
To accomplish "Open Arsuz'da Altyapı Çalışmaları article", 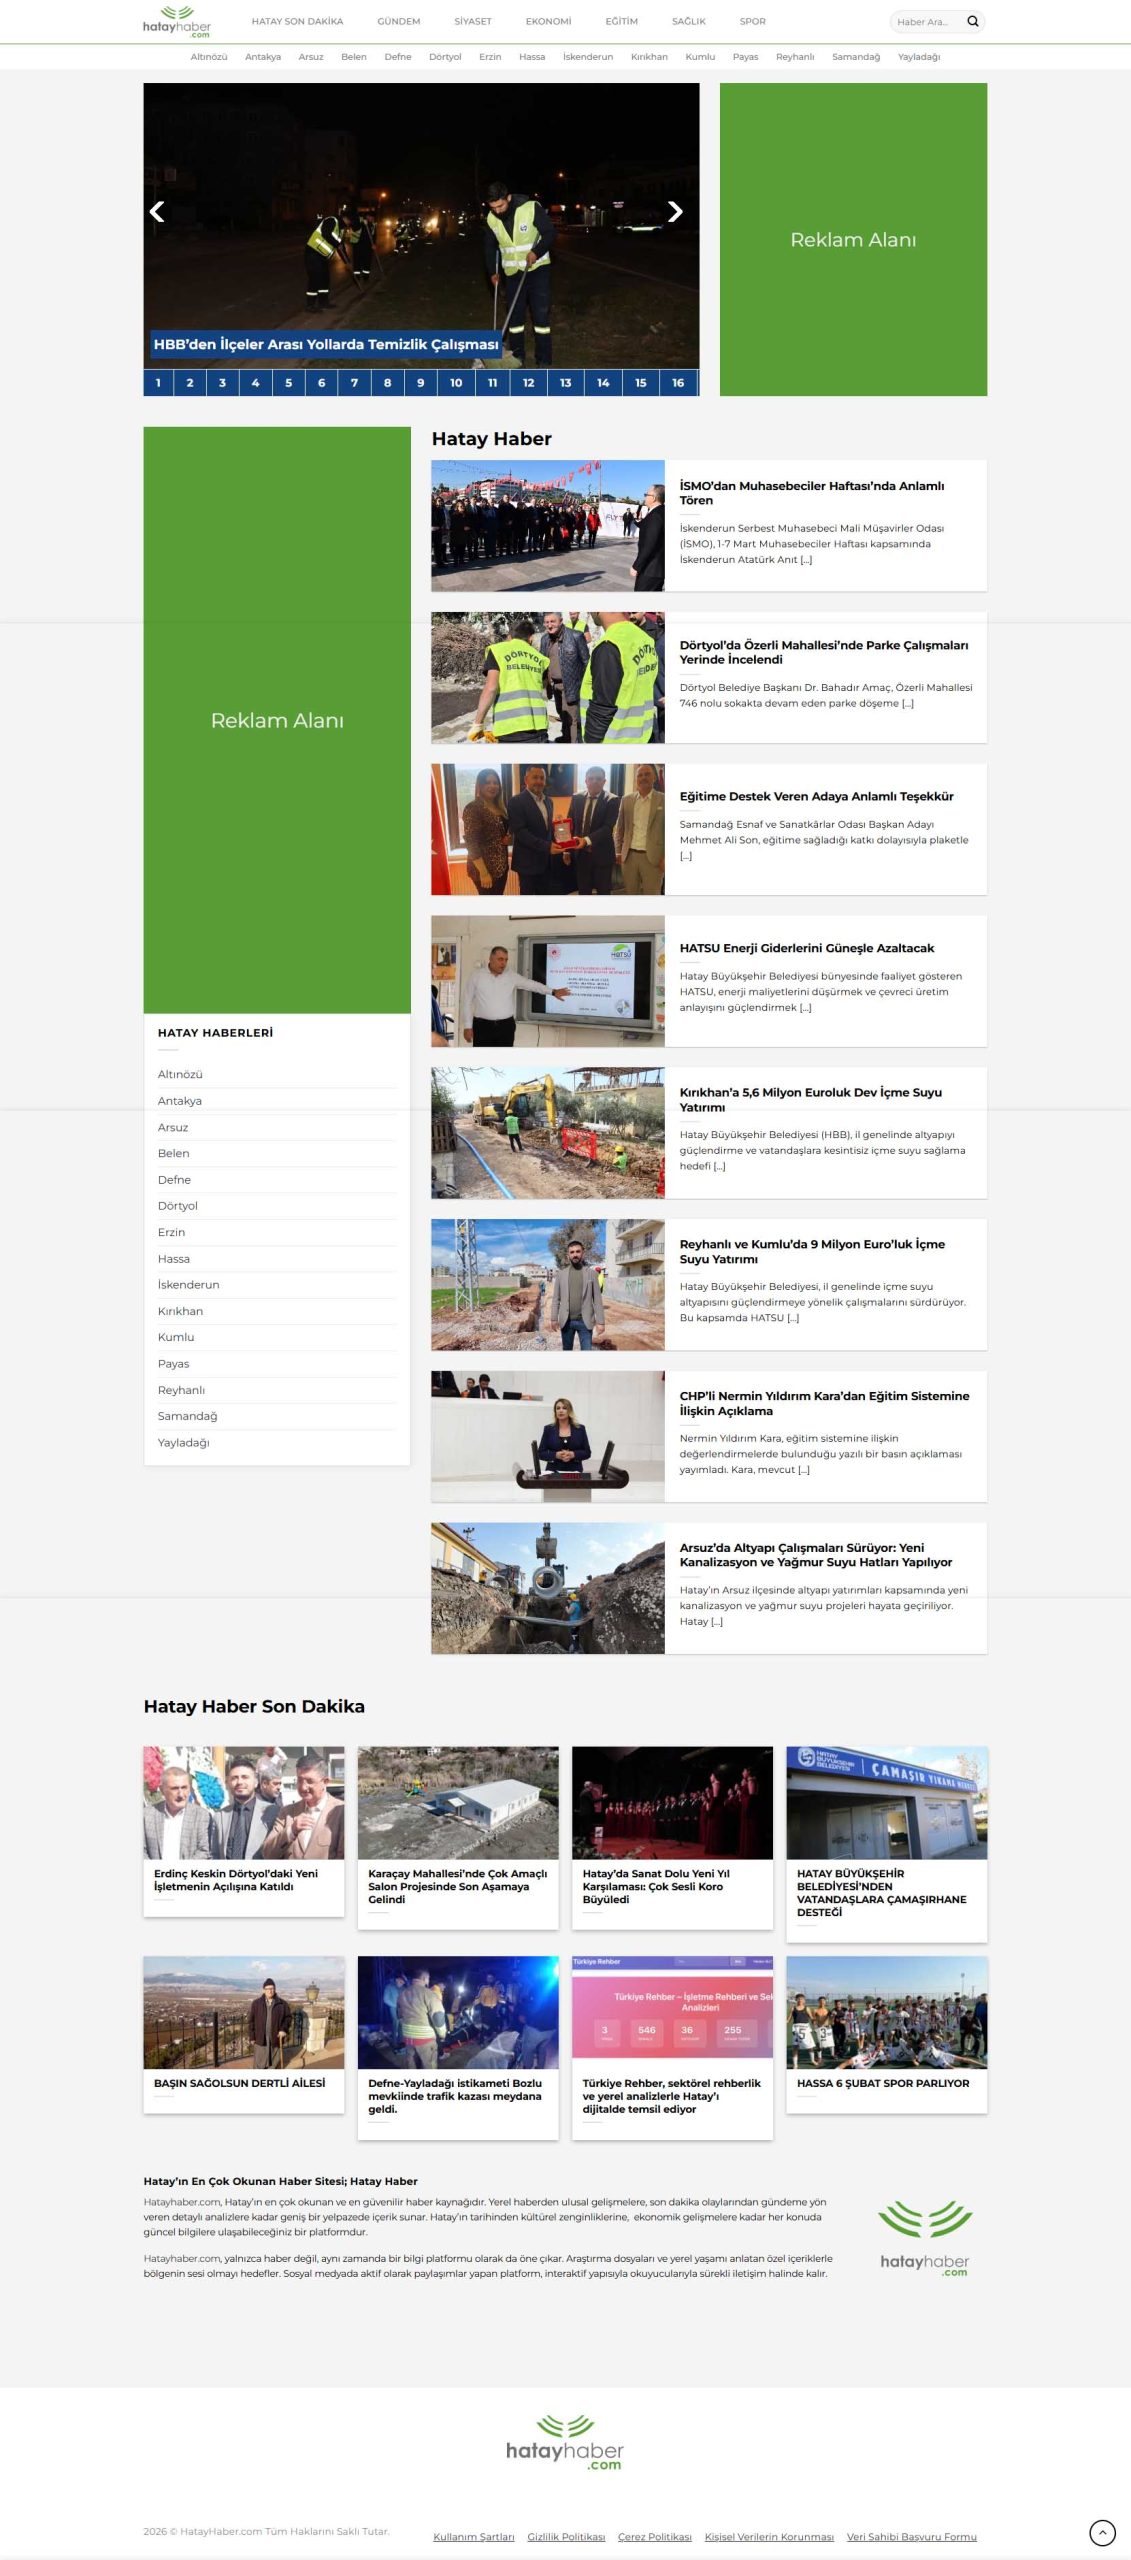I will (x=816, y=1554).
